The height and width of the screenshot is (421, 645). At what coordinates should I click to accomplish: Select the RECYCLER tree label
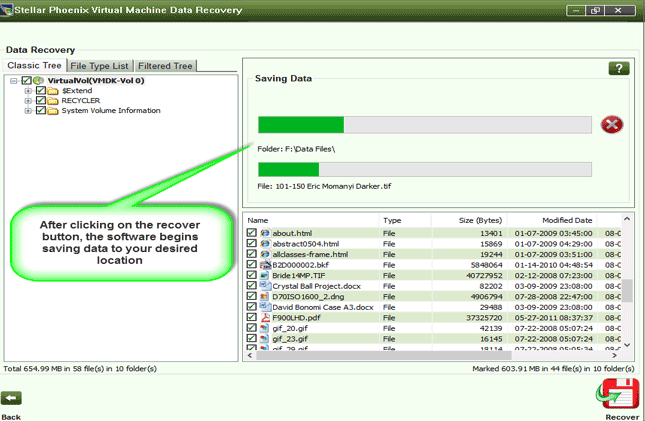(81, 101)
